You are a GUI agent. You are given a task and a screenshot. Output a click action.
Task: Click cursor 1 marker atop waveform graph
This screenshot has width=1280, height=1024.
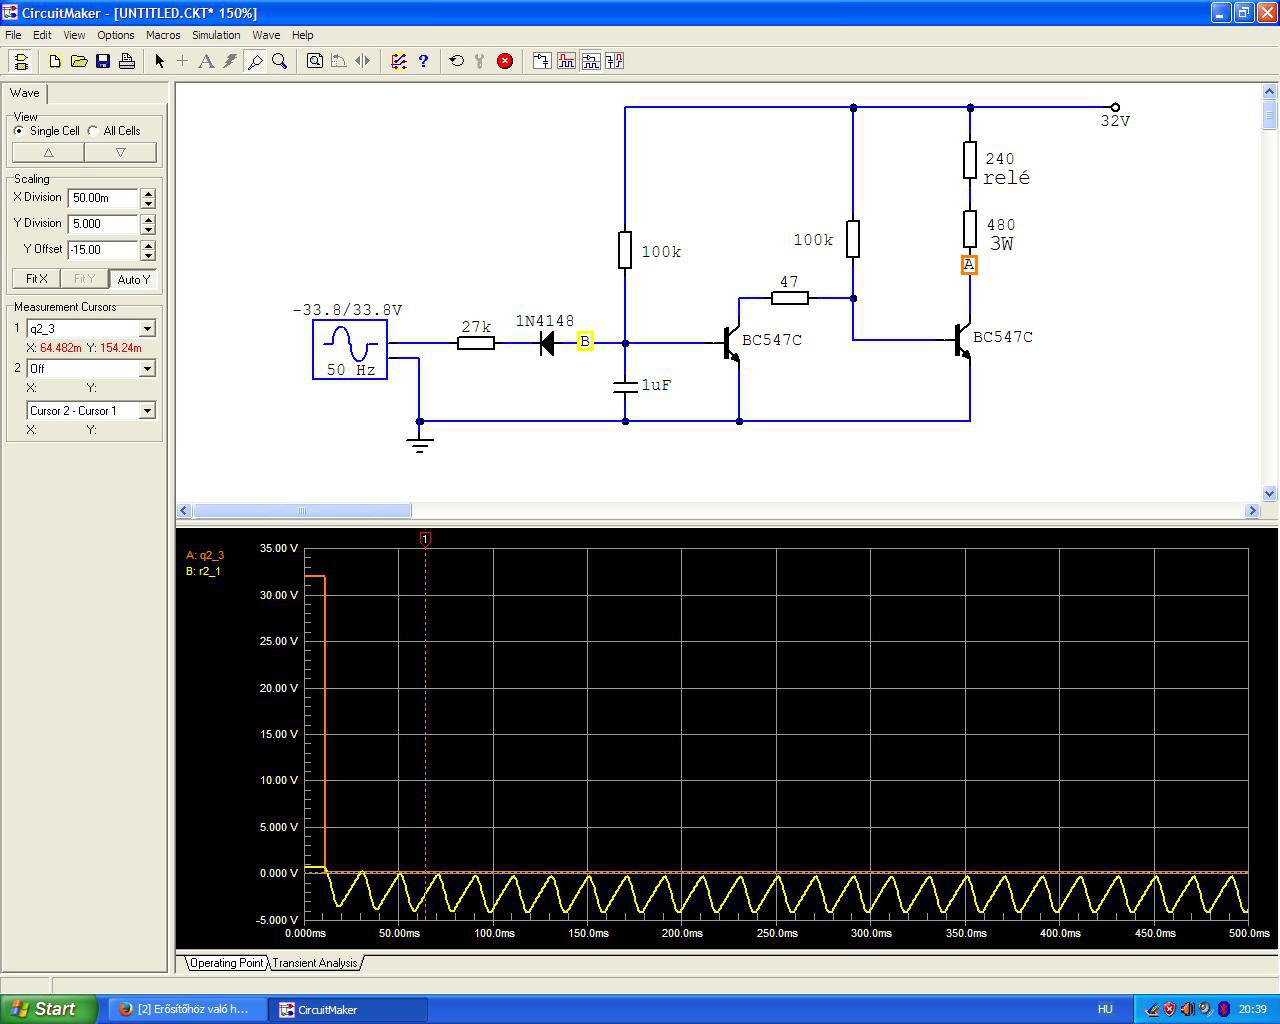point(425,539)
